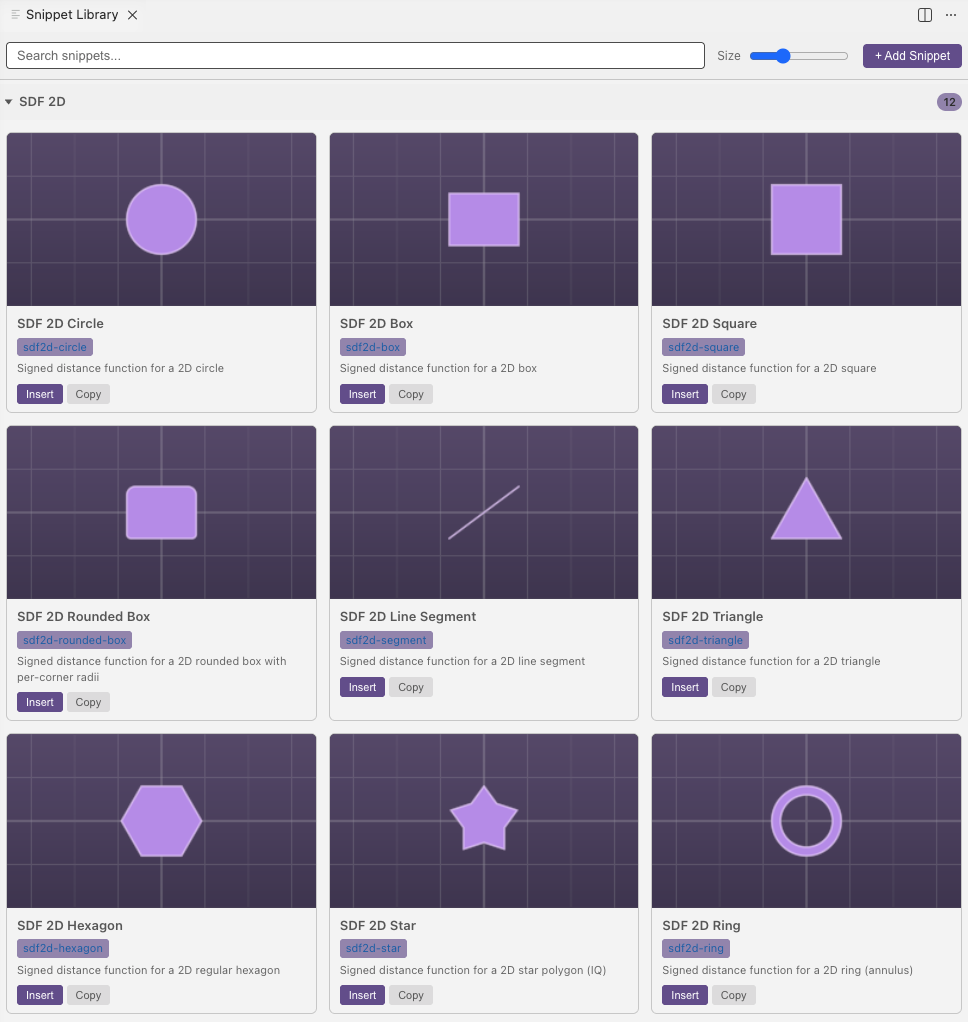Adjust the Size slider
Image resolution: width=968 pixels, height=1022 pixels.
click(x=799, y=56)
